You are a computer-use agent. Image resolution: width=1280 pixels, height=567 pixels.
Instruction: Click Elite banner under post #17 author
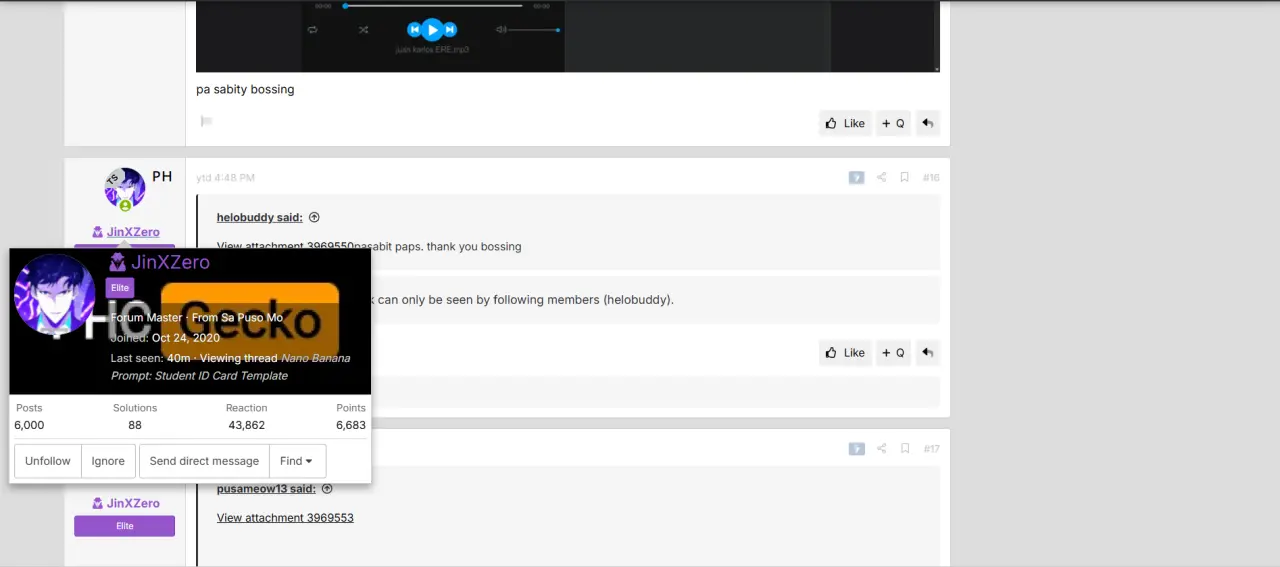[124, 526]
